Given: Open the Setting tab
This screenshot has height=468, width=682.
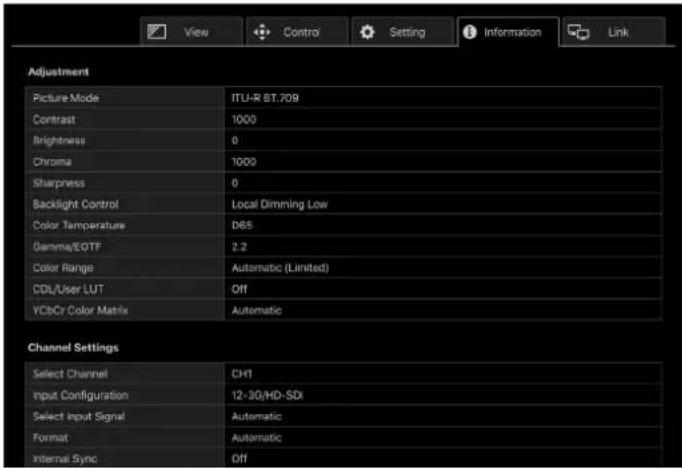Looking at the screenshot, I should click(x=402, y=31).
